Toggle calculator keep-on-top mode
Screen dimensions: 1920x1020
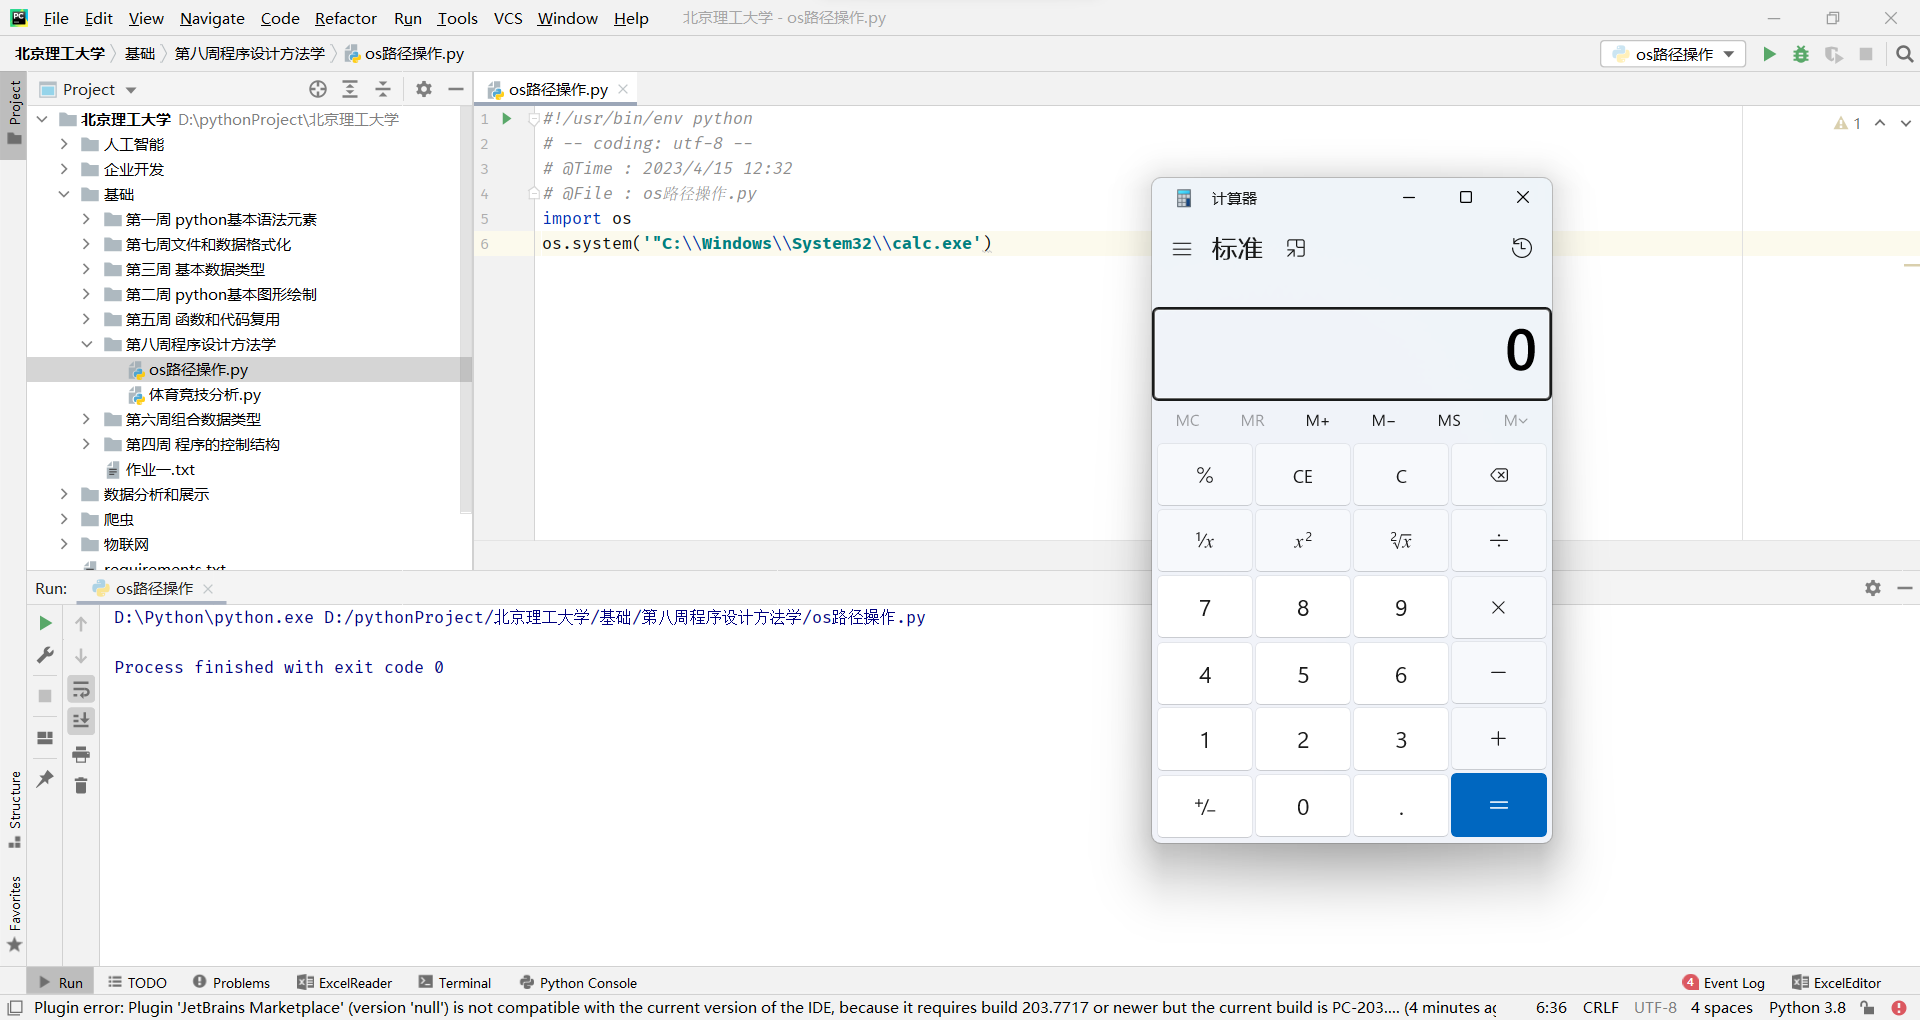pos(1296,249)
